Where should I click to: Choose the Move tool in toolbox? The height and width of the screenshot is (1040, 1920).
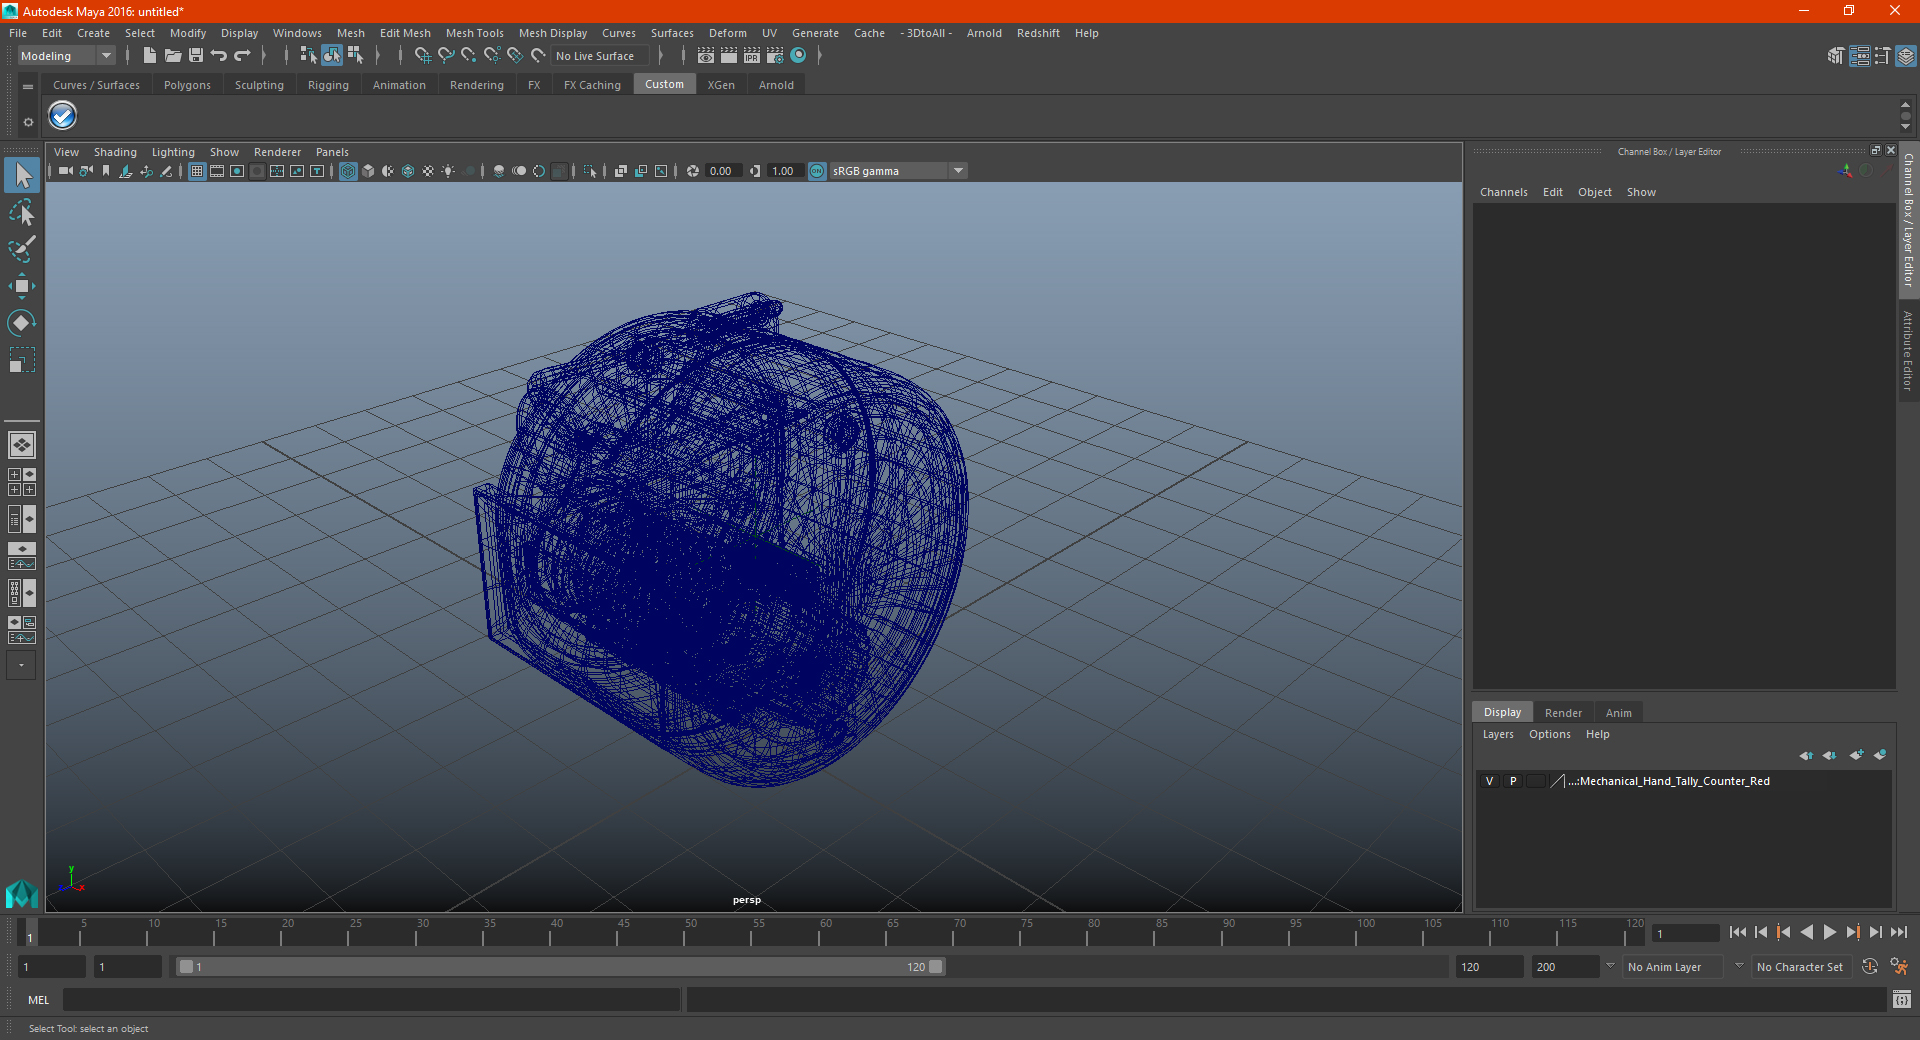coord(22,286)
